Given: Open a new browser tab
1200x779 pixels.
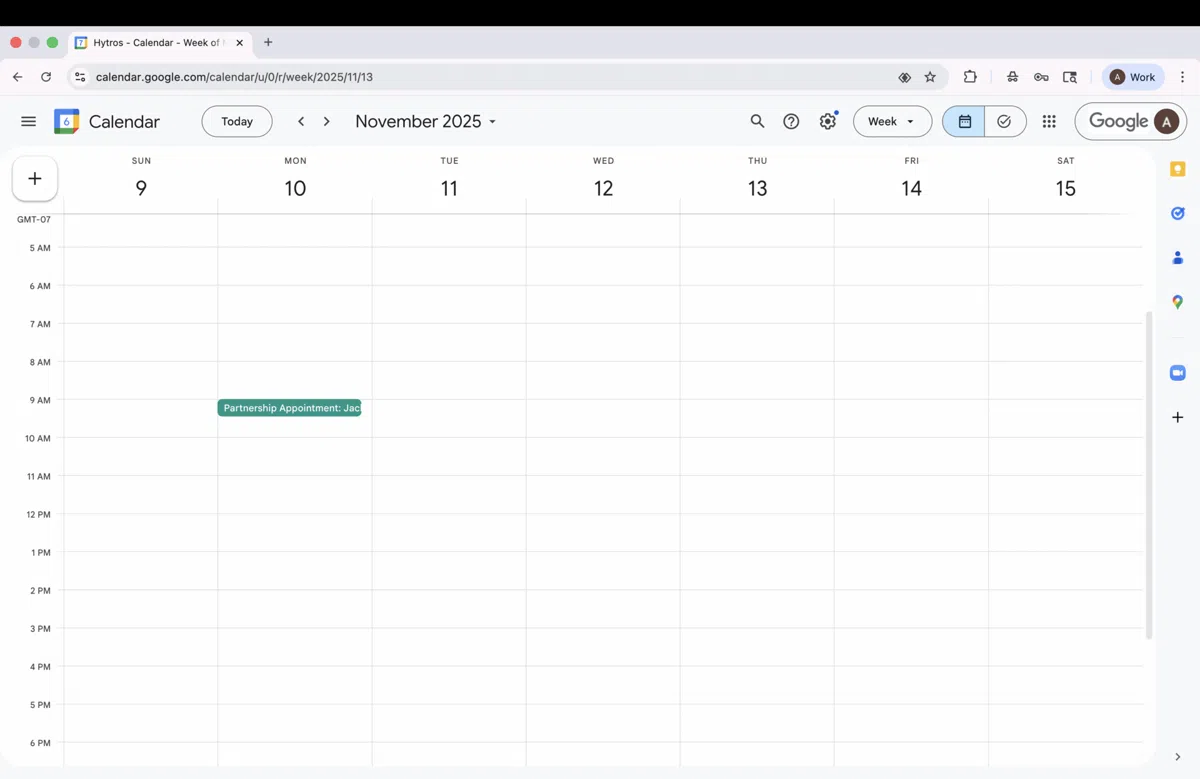Looking at the screenshot, I should 268,42.
